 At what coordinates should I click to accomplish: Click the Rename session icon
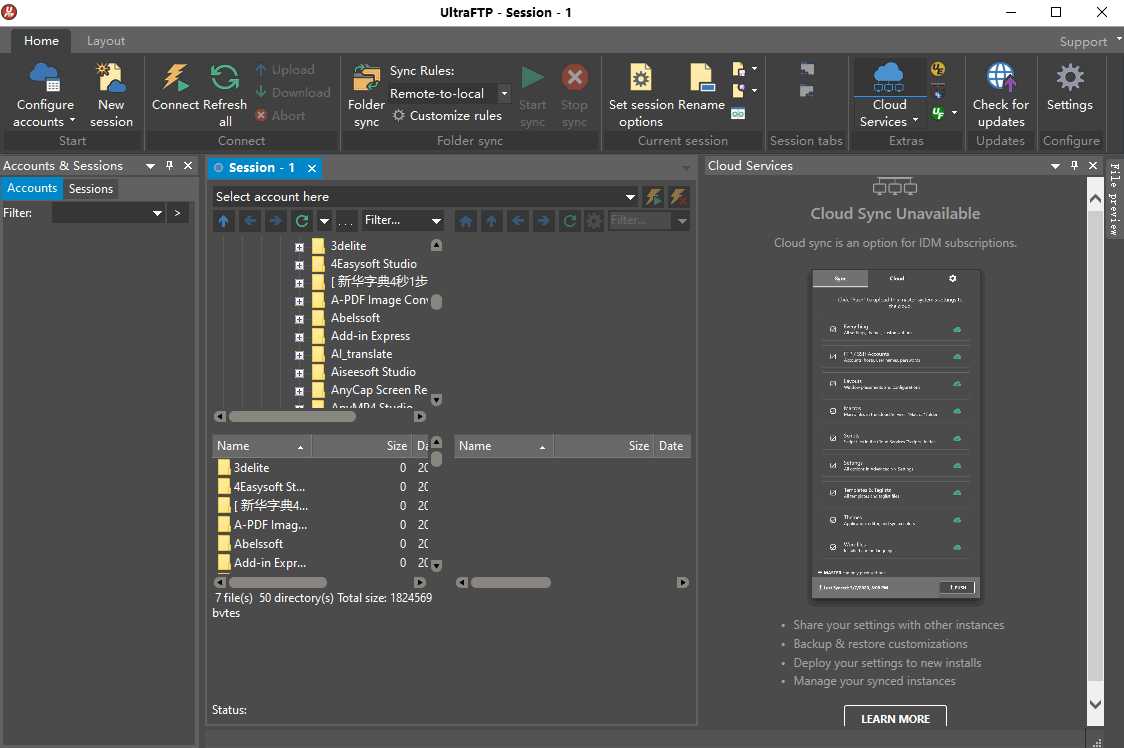(x=701, y=77)
